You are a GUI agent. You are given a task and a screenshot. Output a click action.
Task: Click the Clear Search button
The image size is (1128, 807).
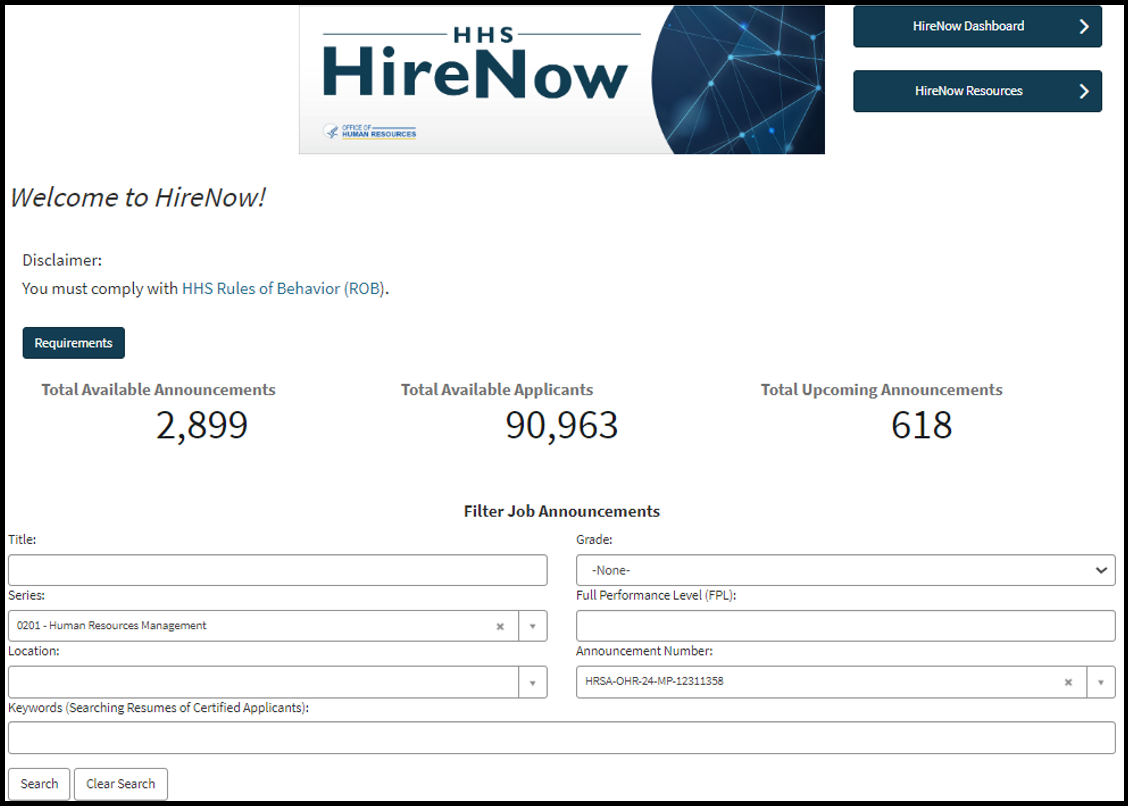click(120, 784)
